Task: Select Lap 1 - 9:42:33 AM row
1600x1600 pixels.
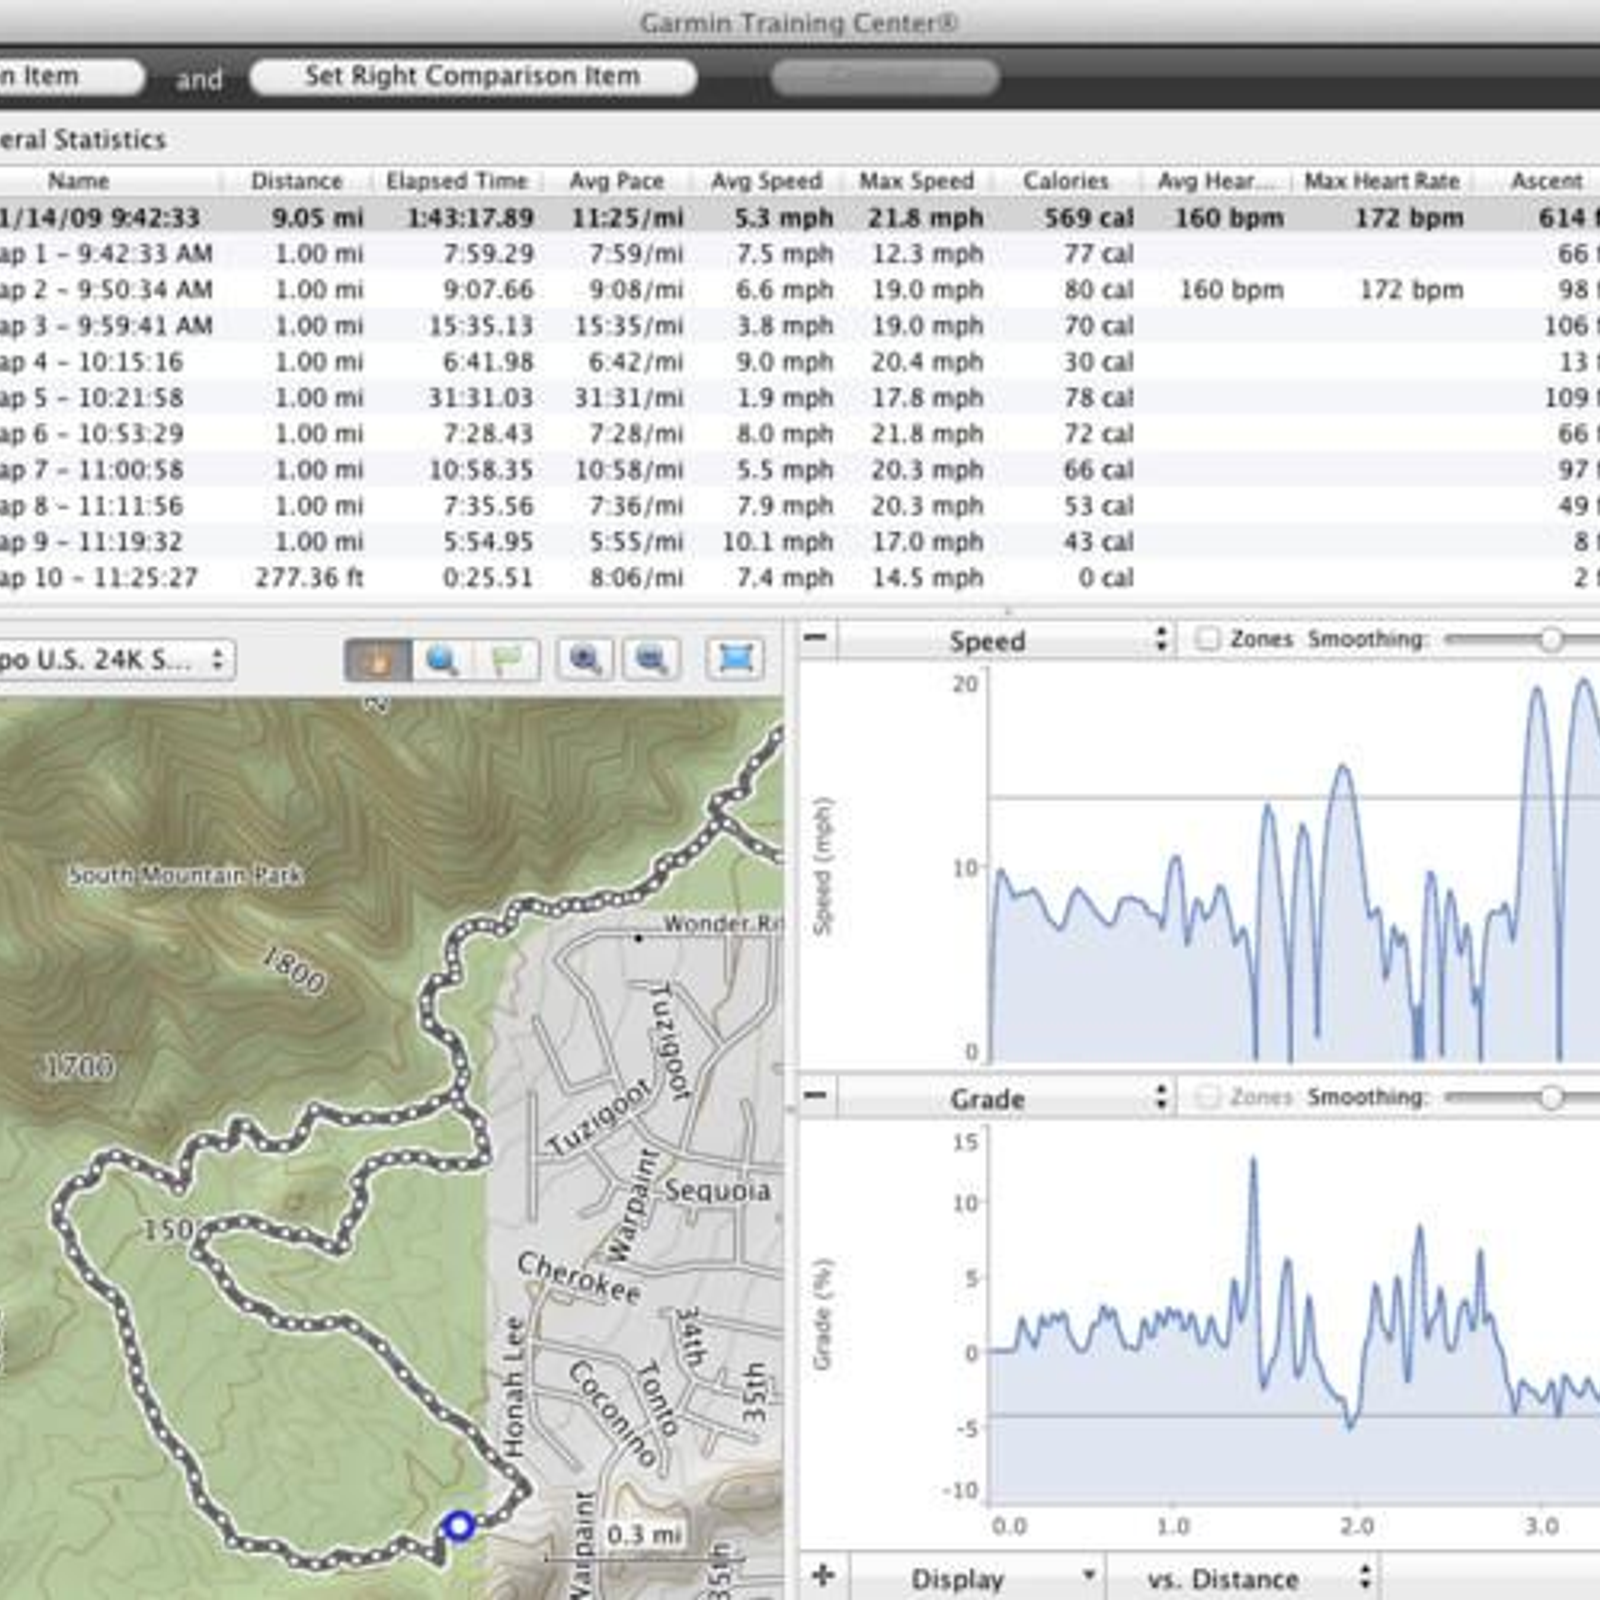Action: [800, 253]
